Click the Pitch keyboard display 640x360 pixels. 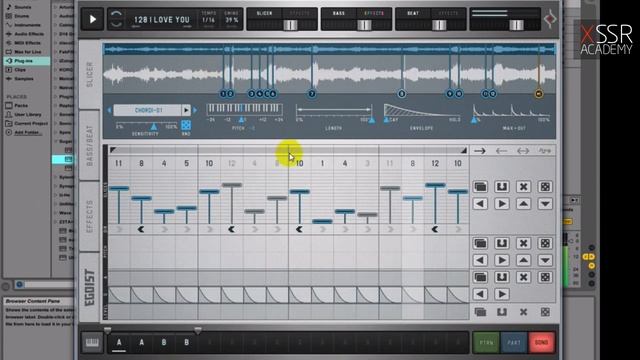pos(244,109)
